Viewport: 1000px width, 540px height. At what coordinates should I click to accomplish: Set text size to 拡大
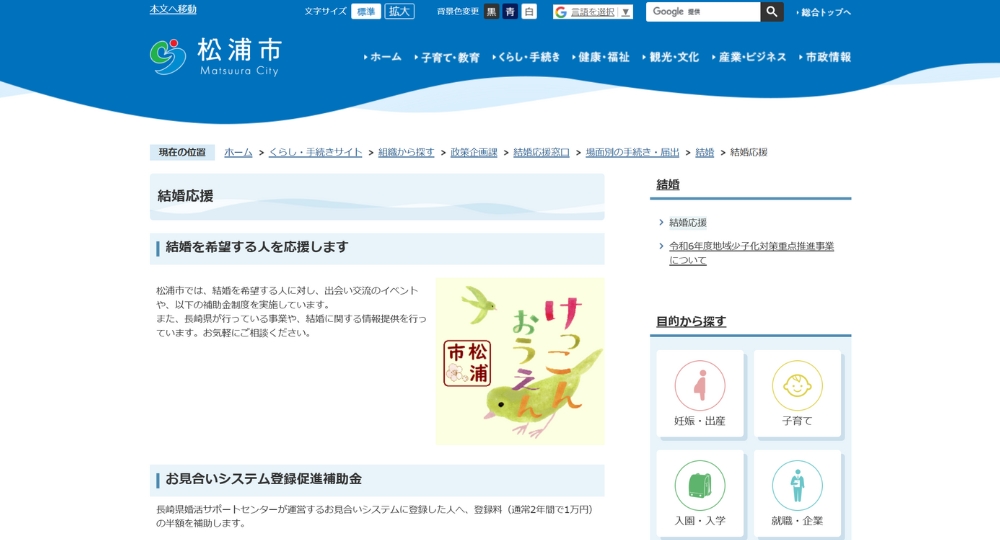click(400, 12)
